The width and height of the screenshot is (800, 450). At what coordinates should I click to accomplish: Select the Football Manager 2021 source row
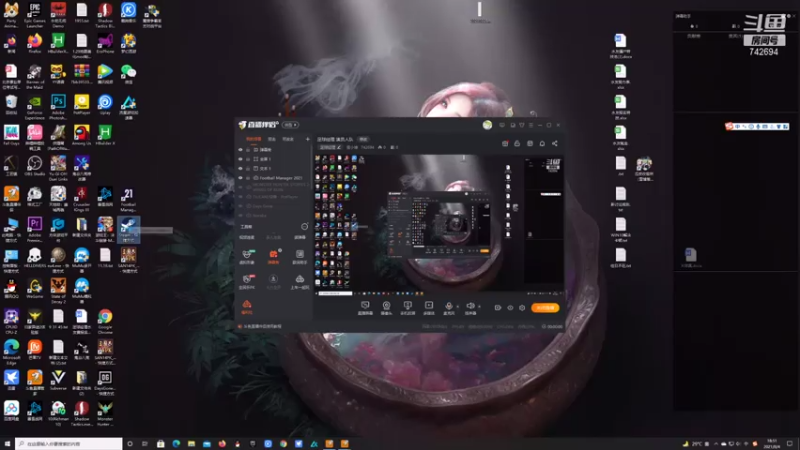pos(274,178)
